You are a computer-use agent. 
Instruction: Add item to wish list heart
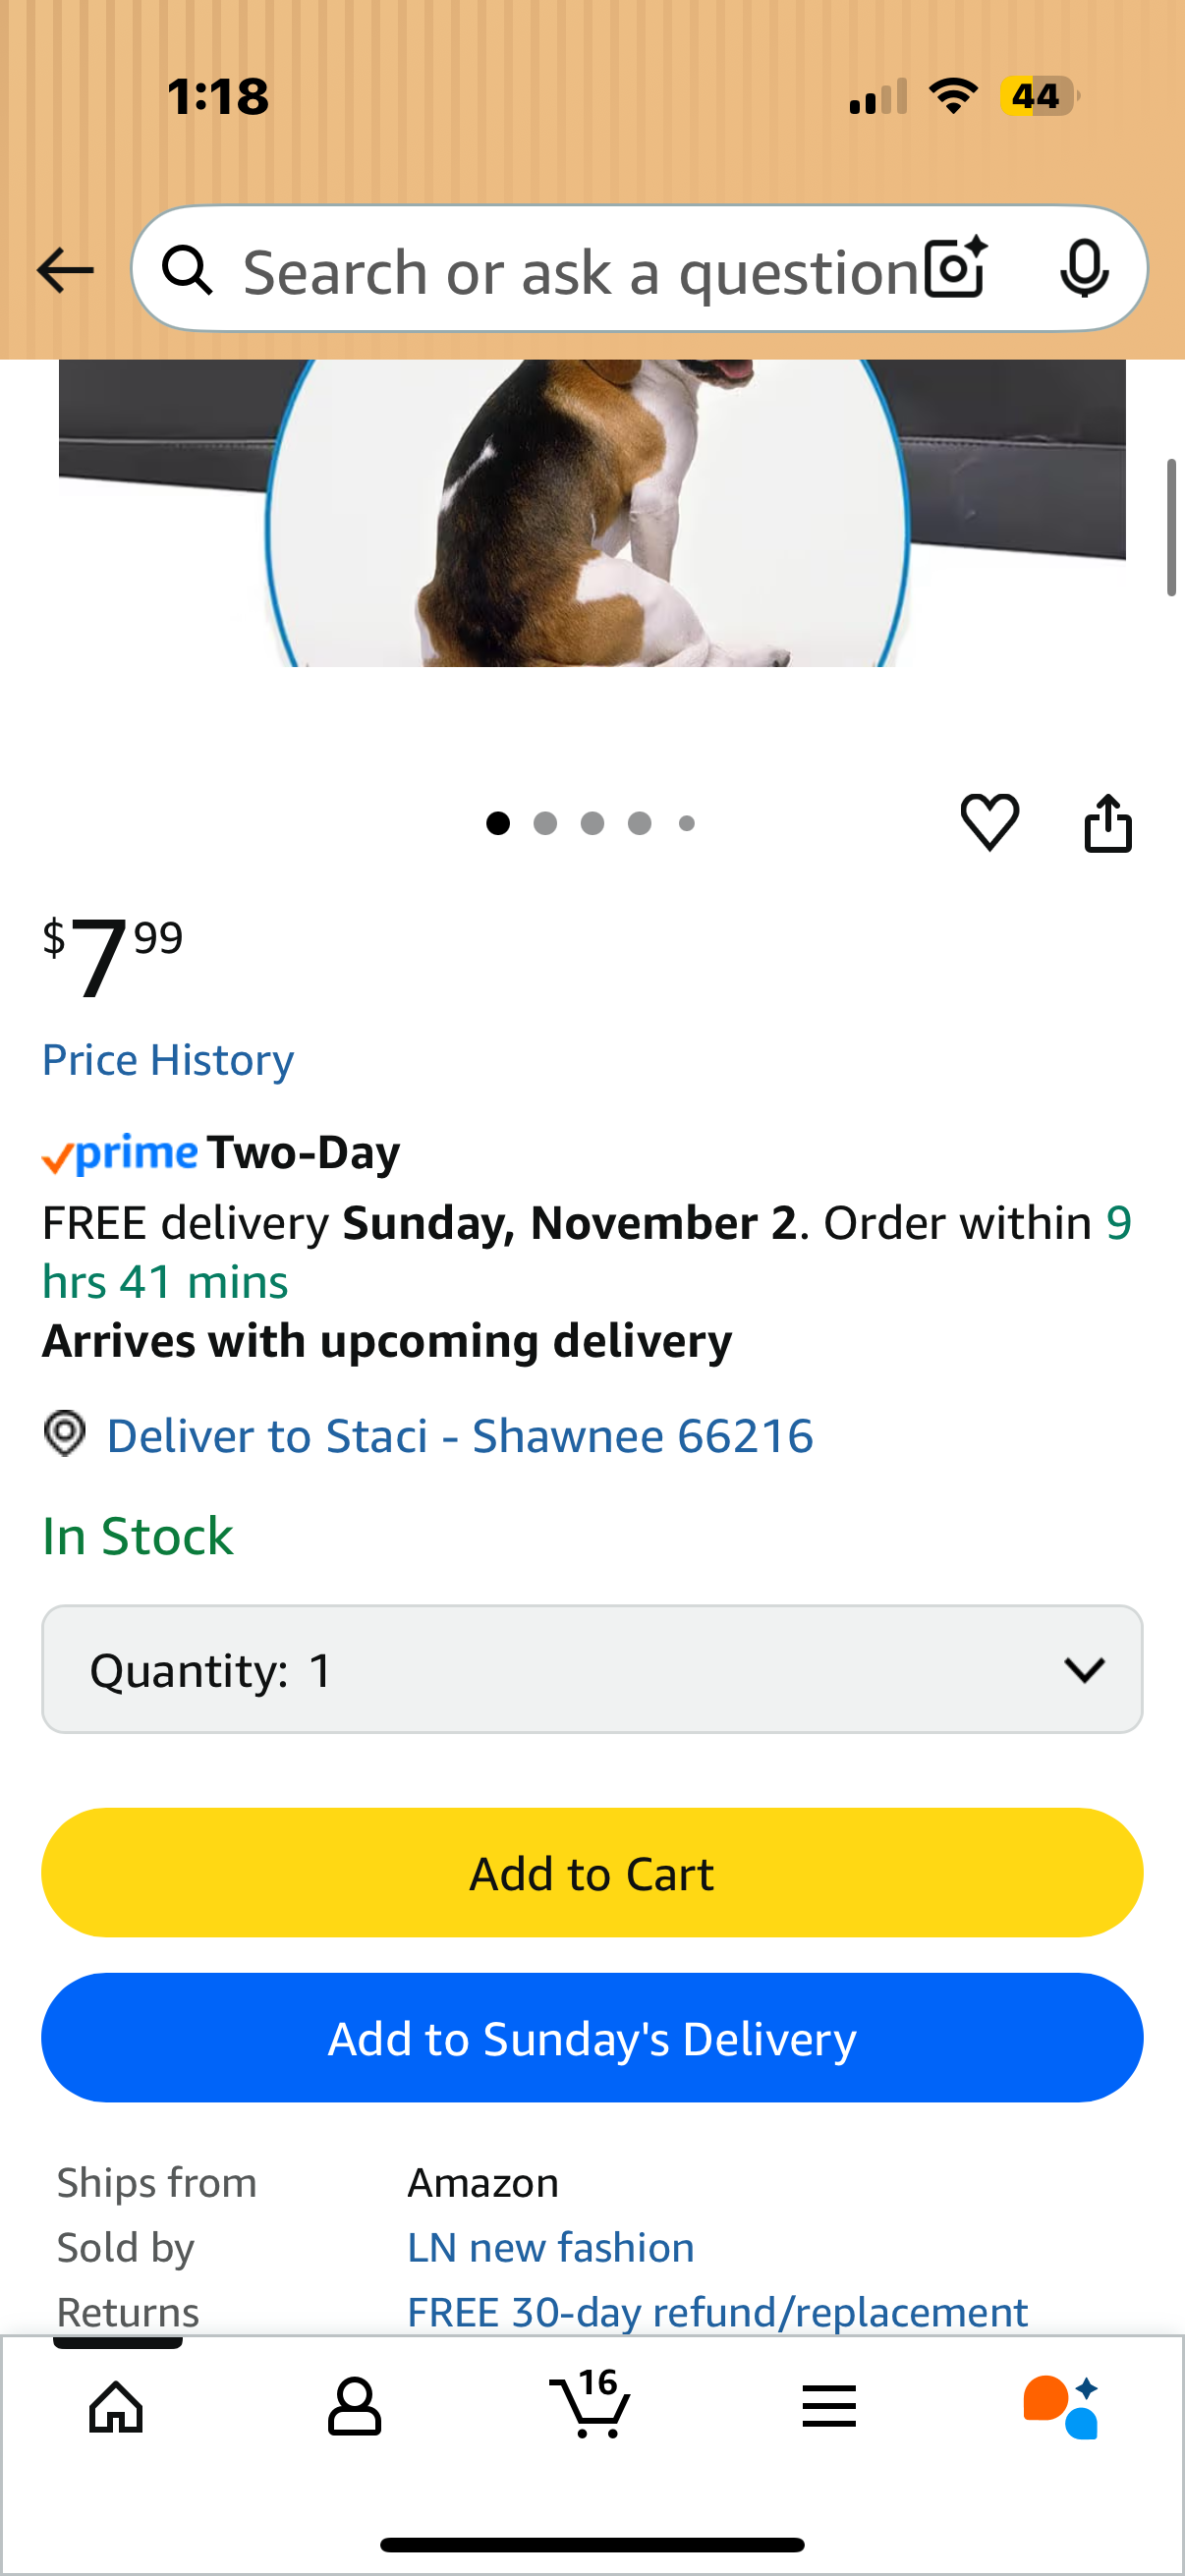tap(989, 822)
